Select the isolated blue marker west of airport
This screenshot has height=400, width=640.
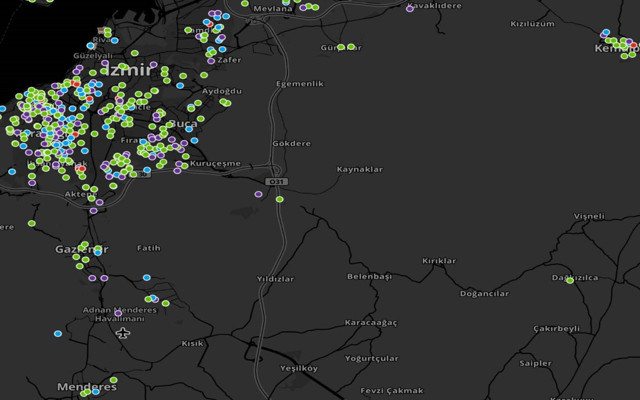58,333
